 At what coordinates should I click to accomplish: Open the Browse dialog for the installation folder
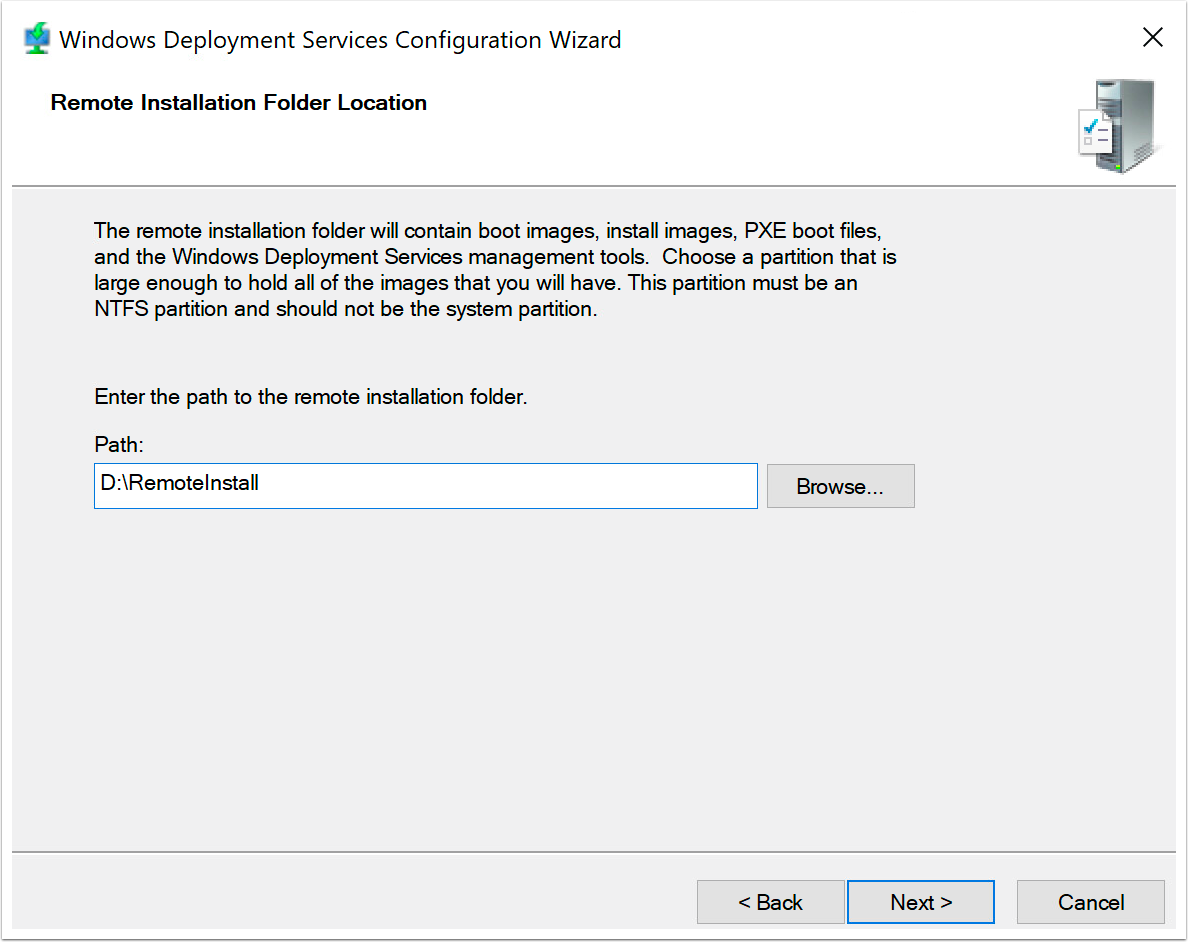(x=840, y=486)
